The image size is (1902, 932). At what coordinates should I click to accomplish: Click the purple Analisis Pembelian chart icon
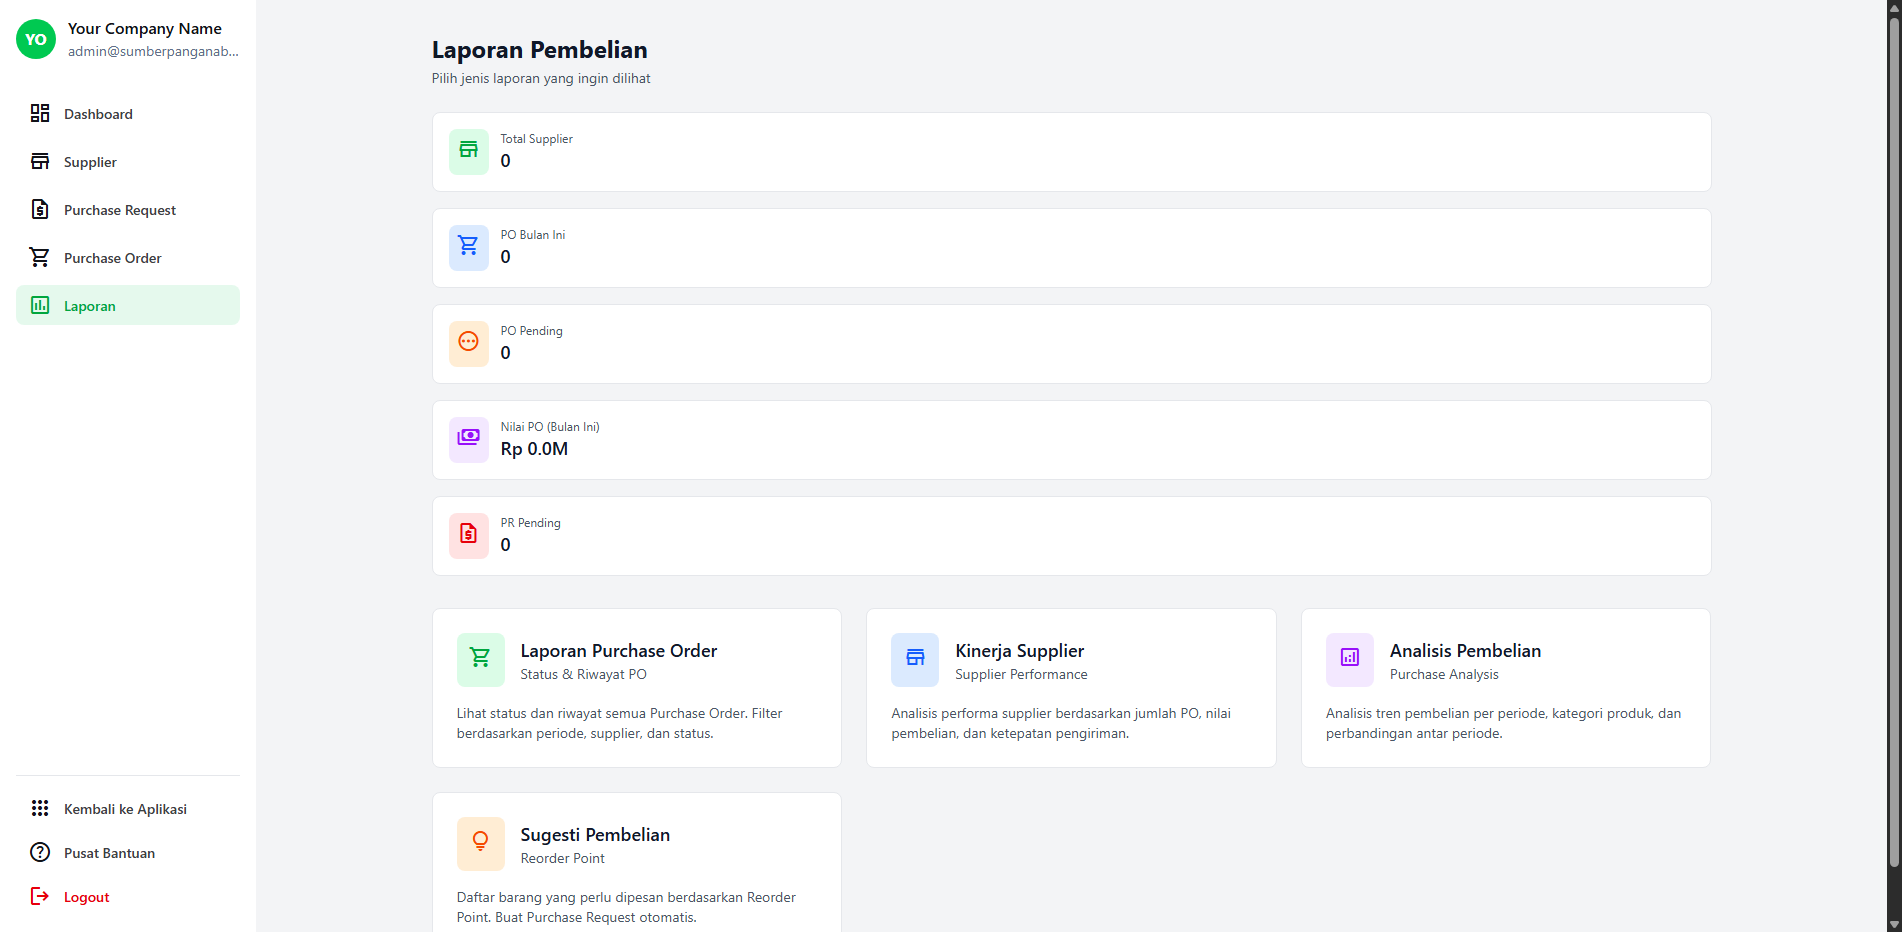tap(1349, 659)
